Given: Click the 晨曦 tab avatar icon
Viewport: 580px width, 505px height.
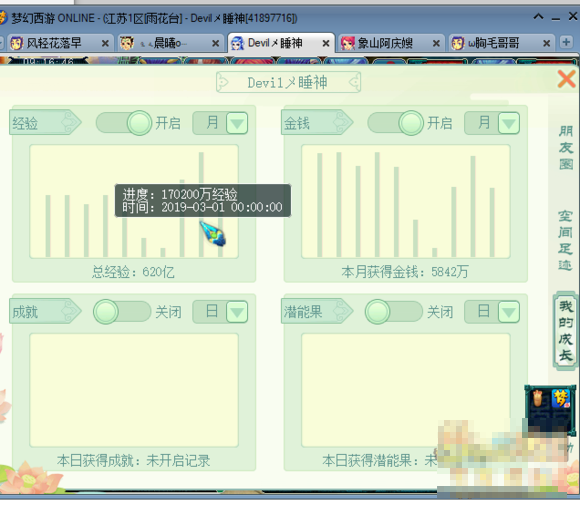Looking at the screenshot, I should [127, 43].
